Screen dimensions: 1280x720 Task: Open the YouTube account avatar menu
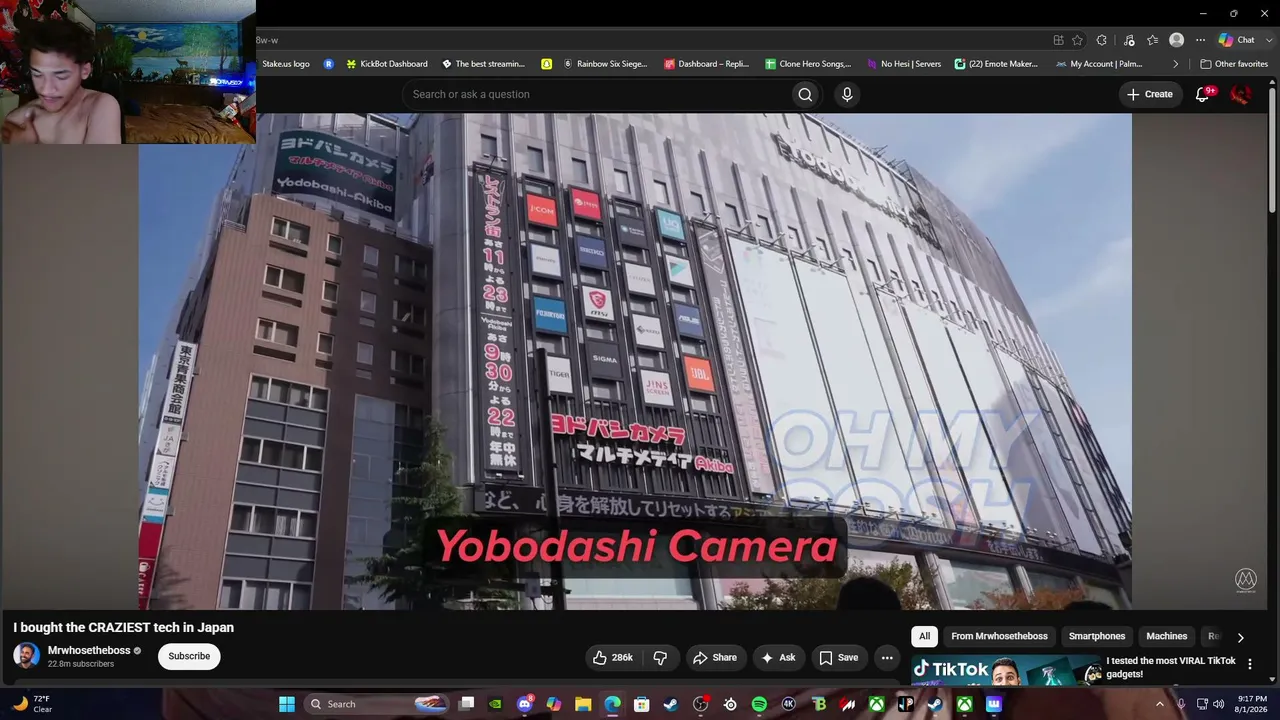pyautogui.click(x=1240, y=94)
